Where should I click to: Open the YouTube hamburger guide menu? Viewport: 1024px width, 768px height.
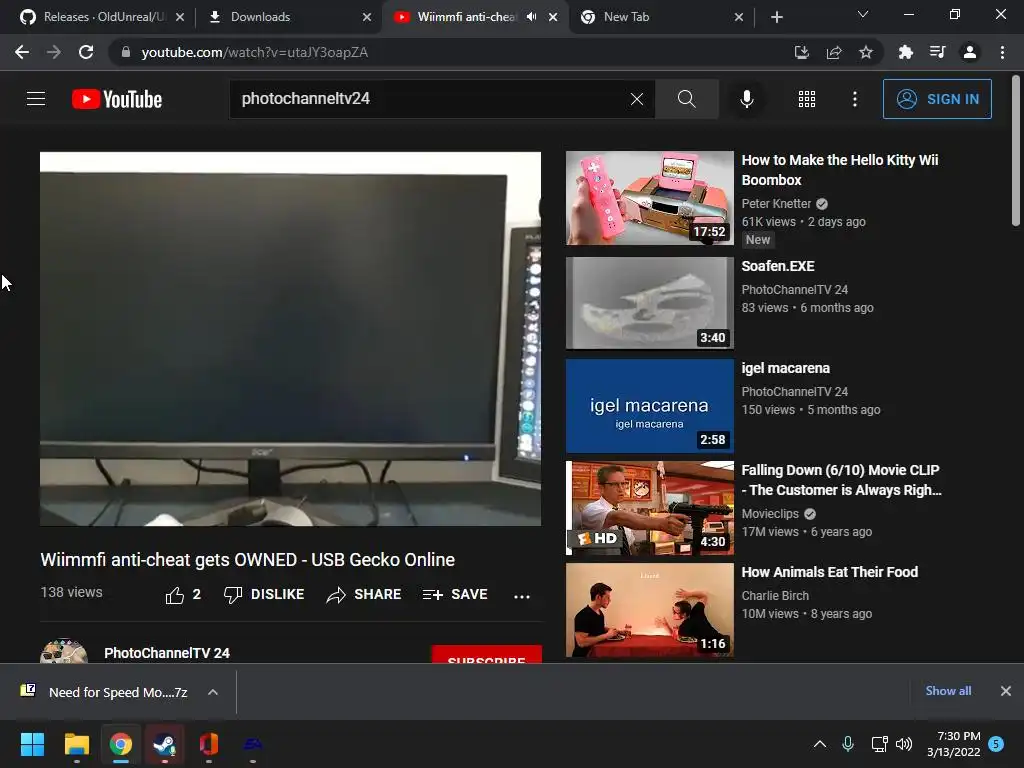click(x=36, y=99)
